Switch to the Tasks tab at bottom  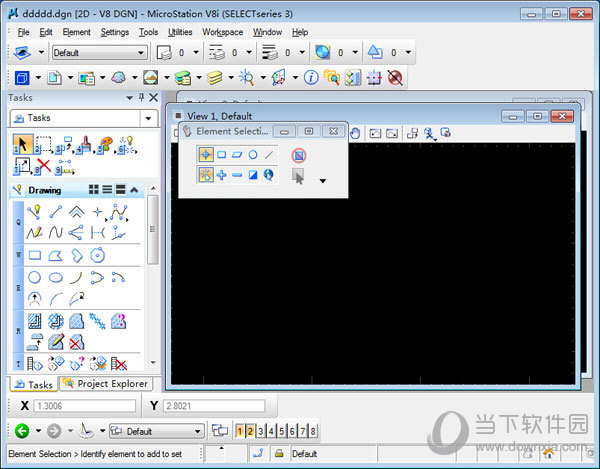(34, 384)
